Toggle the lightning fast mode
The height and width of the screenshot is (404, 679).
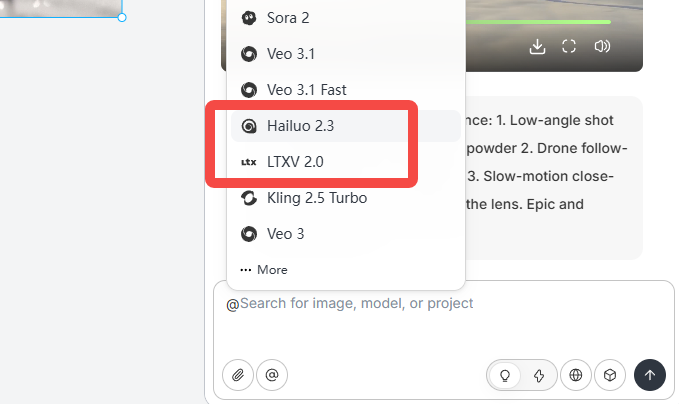click(539, 375)
